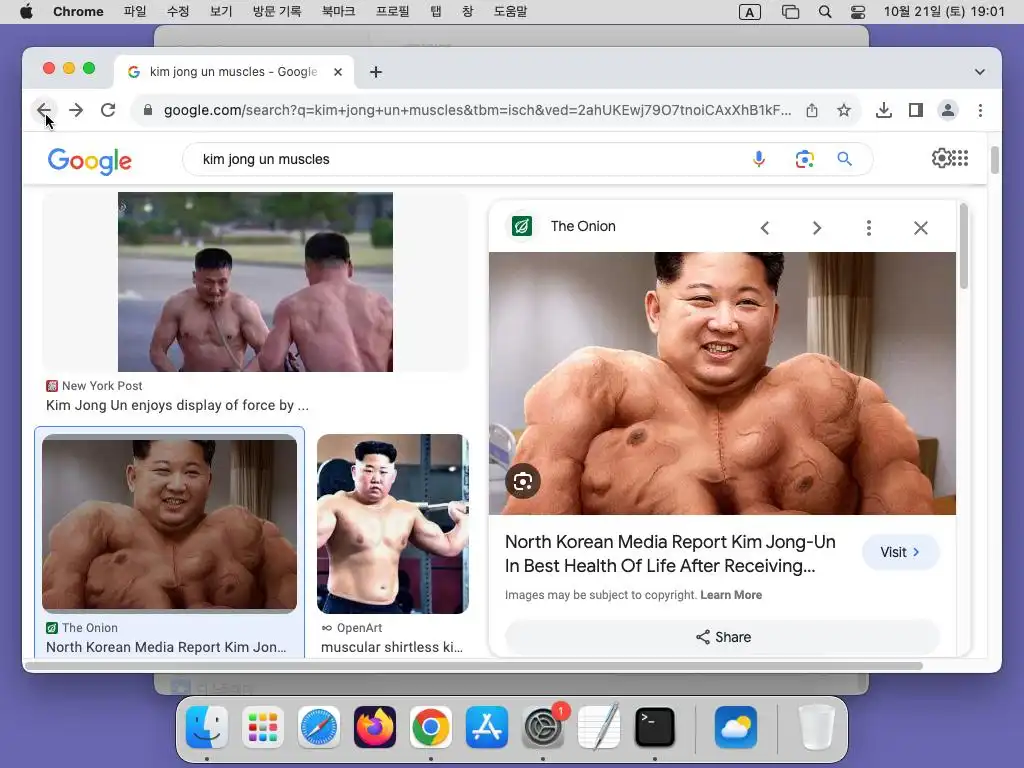Open App Store from the Dock

(x=487, y=727)
